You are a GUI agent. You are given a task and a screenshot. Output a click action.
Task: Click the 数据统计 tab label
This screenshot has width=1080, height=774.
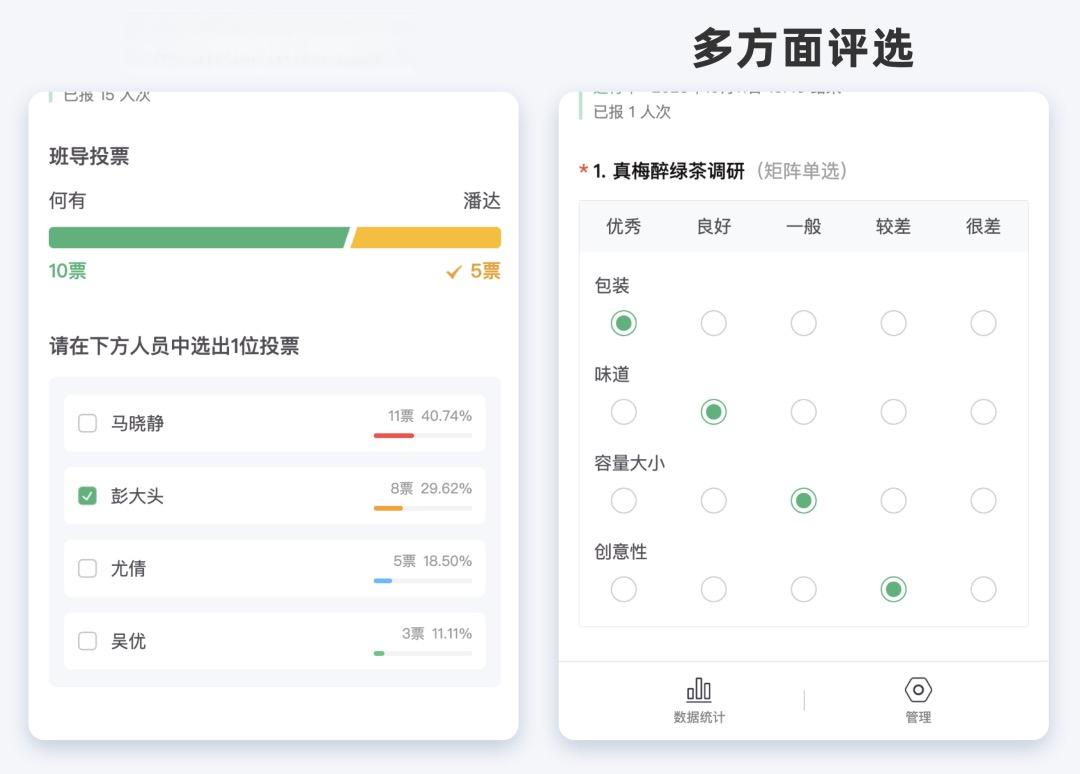(x=699, y=717)
